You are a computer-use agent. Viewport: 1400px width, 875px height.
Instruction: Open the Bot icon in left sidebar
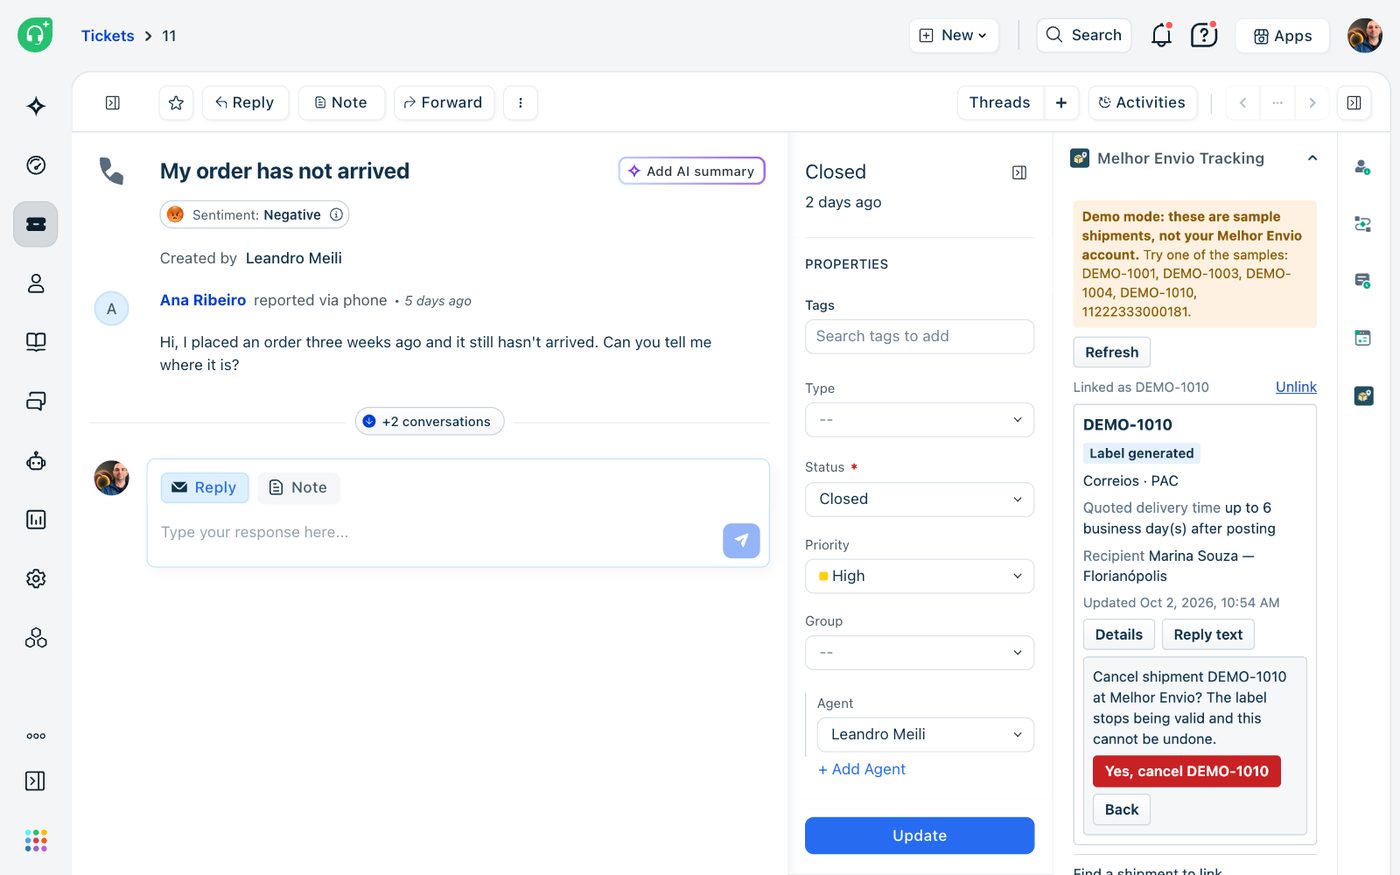(x=36, y=461)
